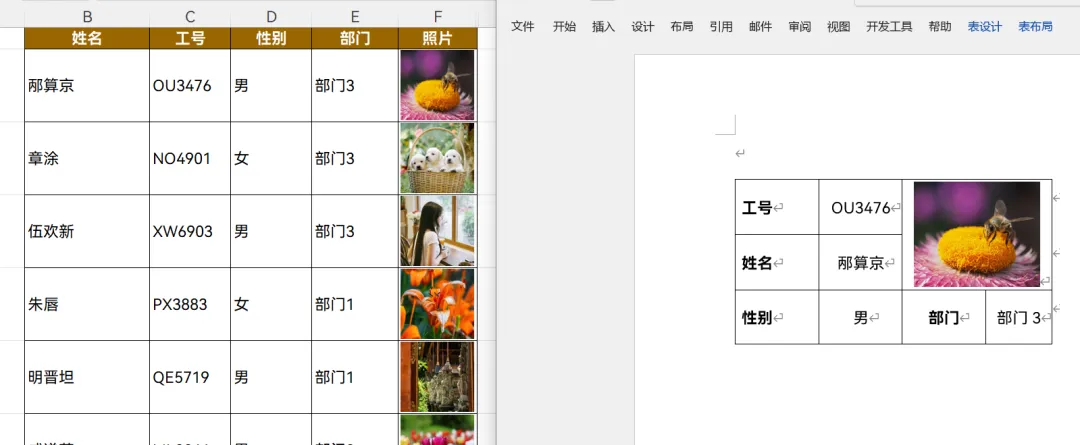This screenshot has height=445, width=1080.
Task: Select the cell containing 明晋坦
Action: (87, 377)
